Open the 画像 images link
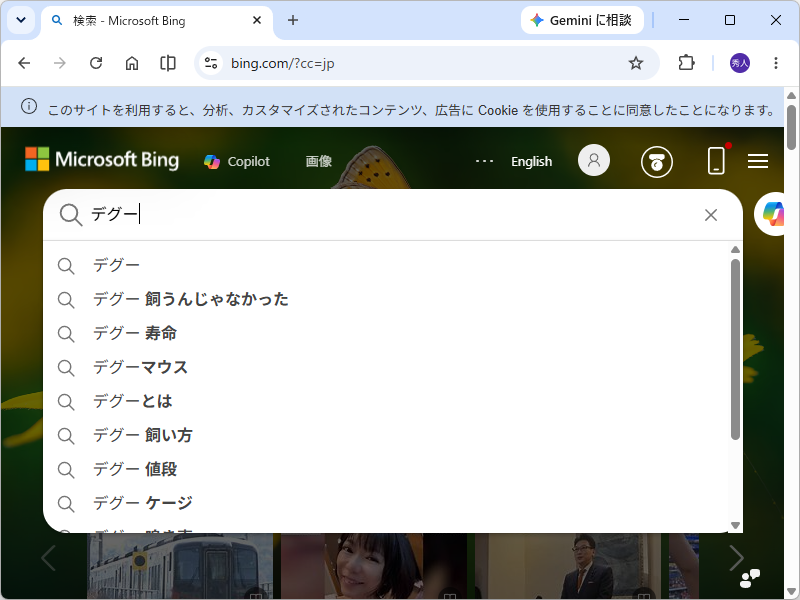Viewport: 800px width, 600px height. point(318,162)
